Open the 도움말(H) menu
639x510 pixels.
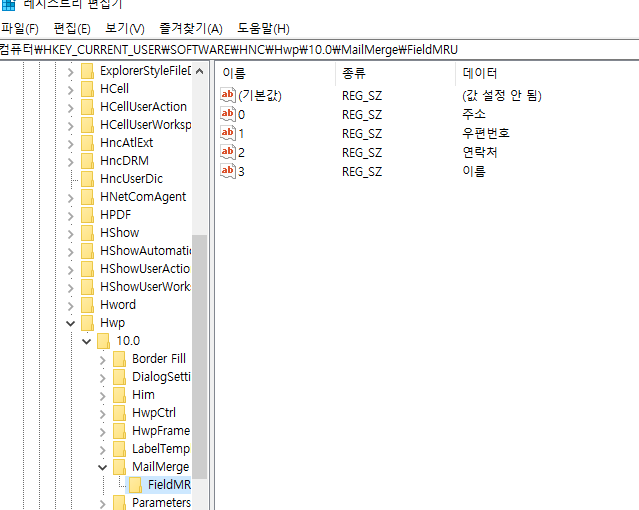(263, 29)
